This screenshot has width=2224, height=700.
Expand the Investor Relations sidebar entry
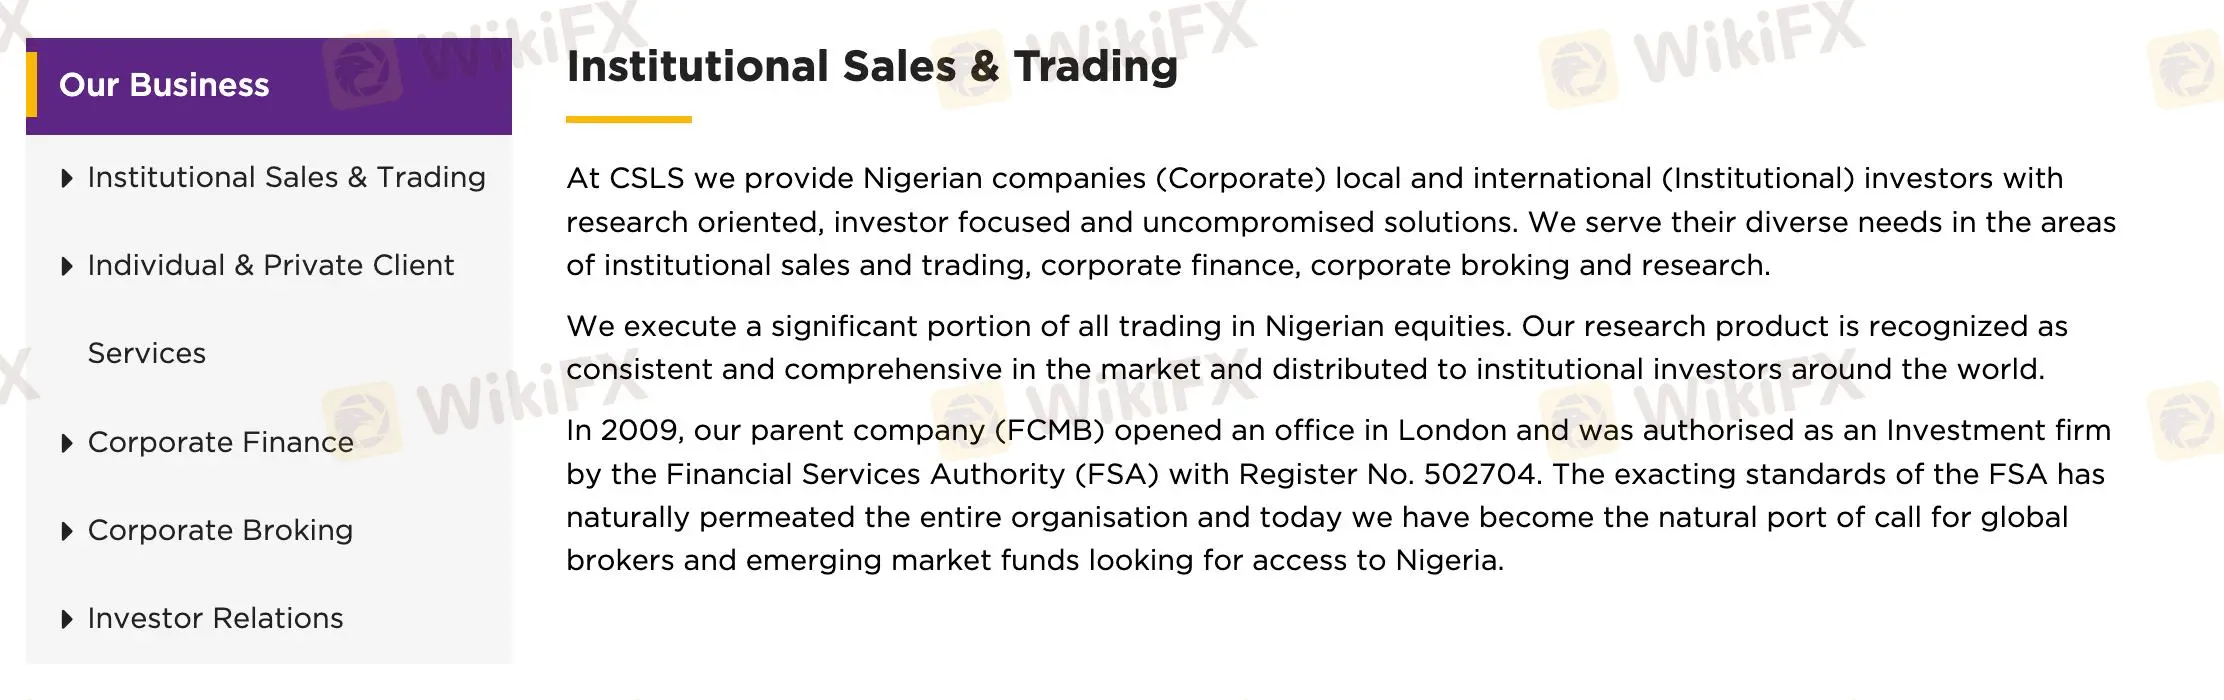click(215, 618)
